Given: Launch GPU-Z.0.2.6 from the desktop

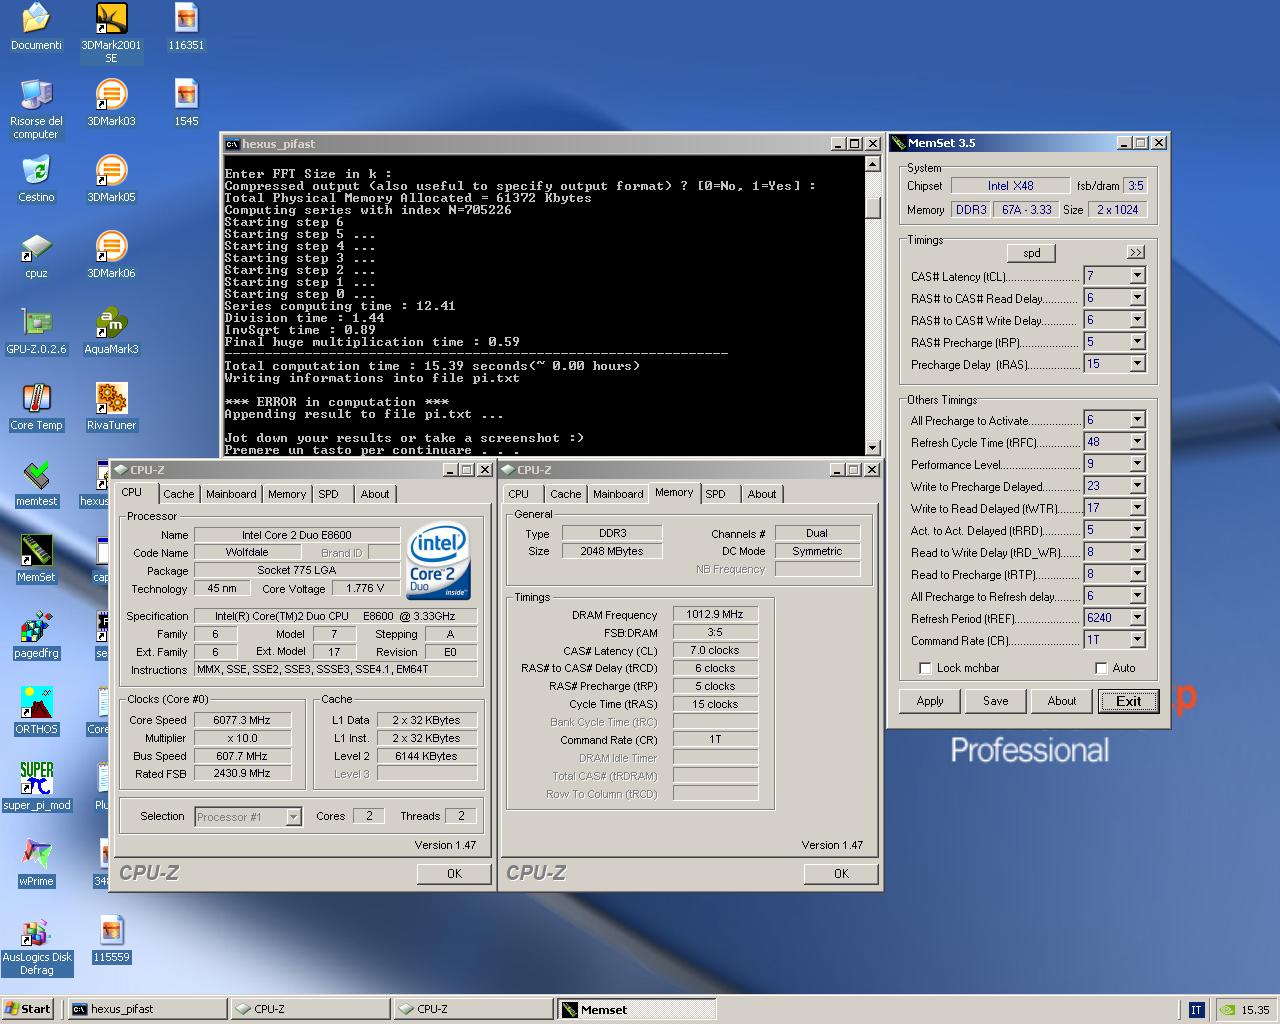Looking at the screenshot, I should [x=36, y=331].
